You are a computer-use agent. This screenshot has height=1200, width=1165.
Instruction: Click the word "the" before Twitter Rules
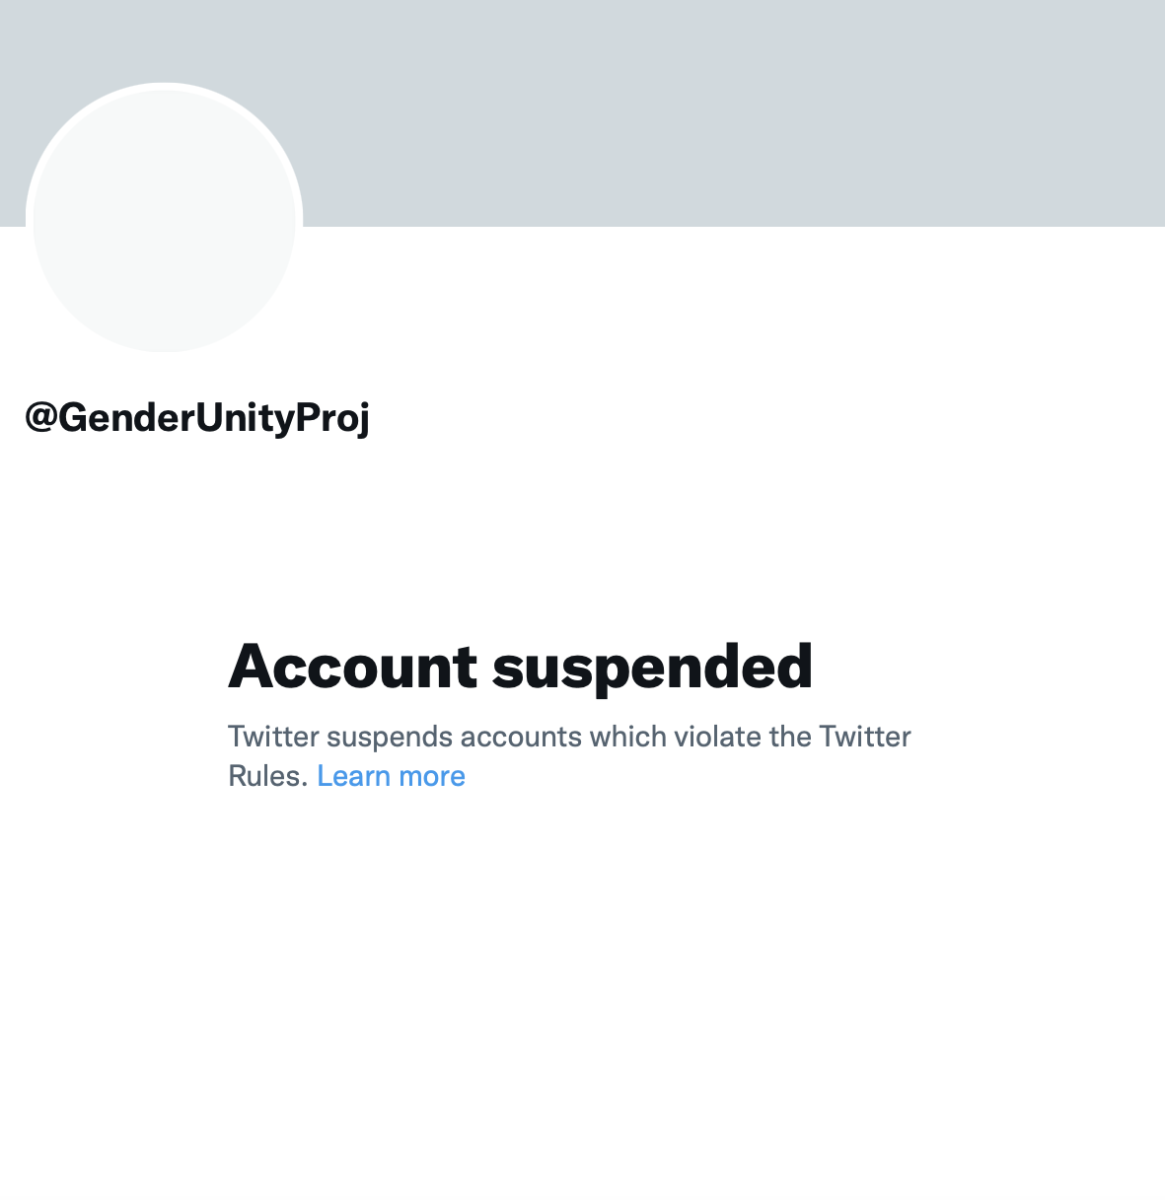[x=790, y=737]
